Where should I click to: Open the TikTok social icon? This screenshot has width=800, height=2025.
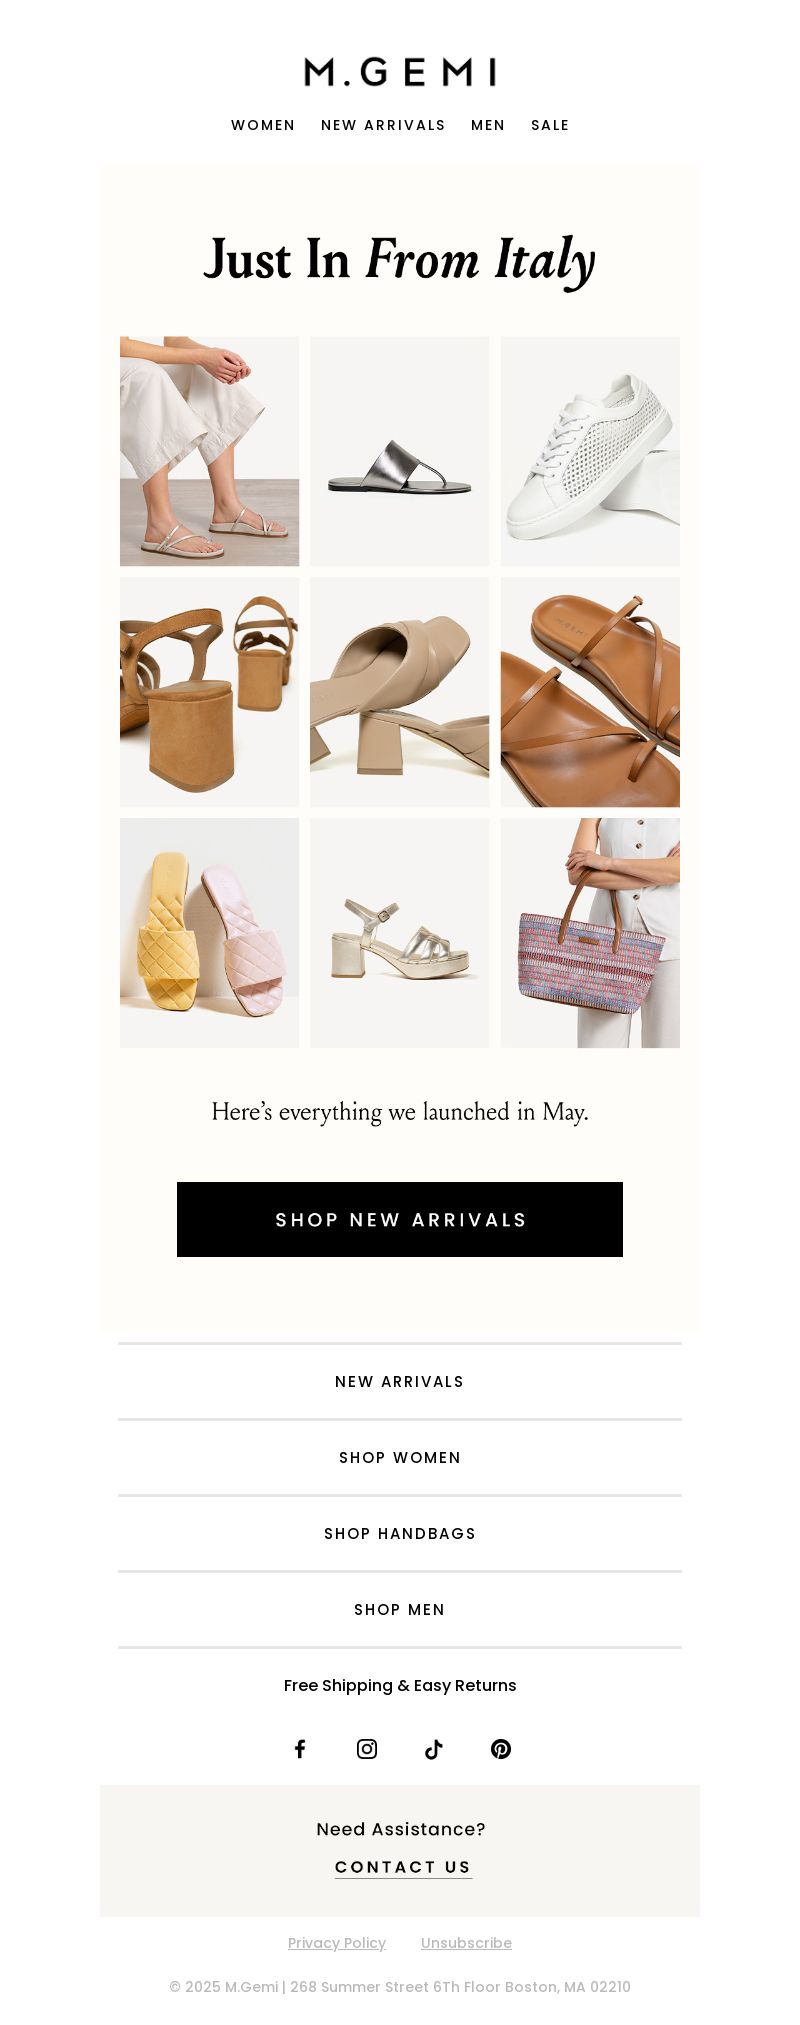tap(433, 1749)
